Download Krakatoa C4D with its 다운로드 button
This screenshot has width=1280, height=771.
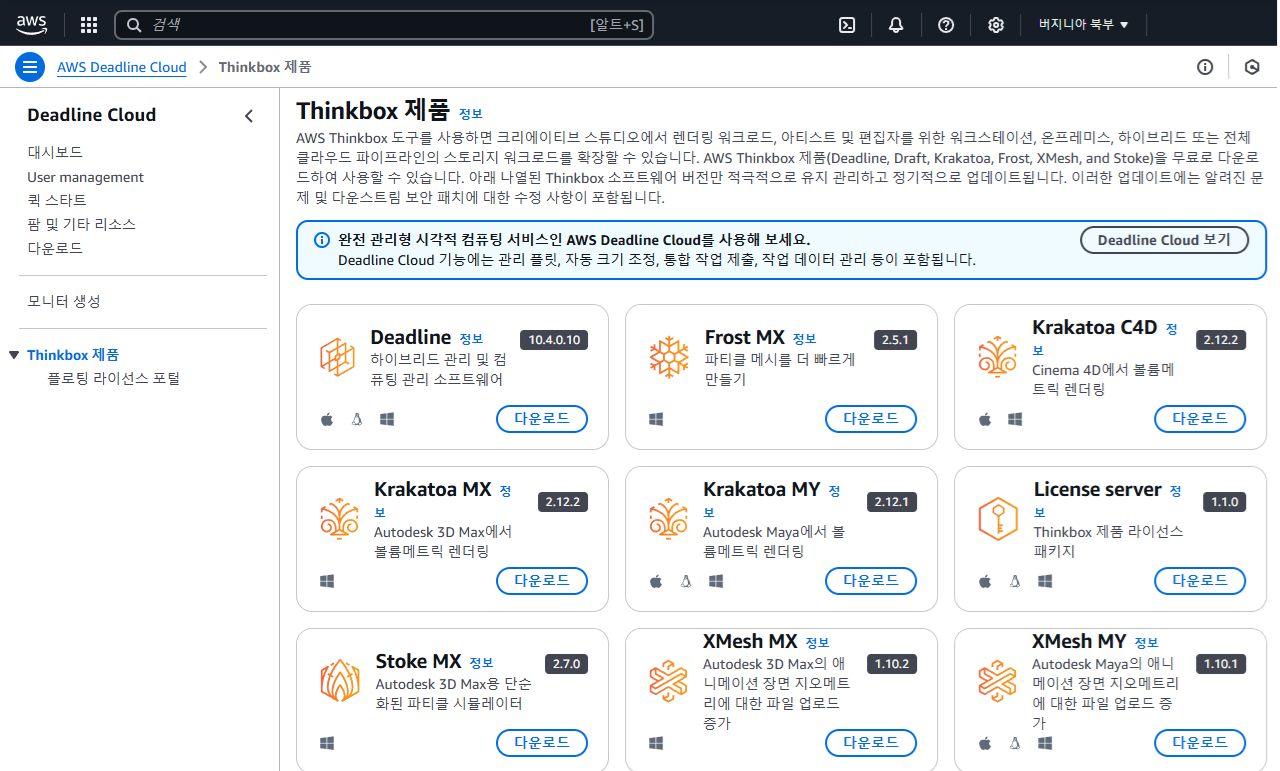click(1200, 419)
